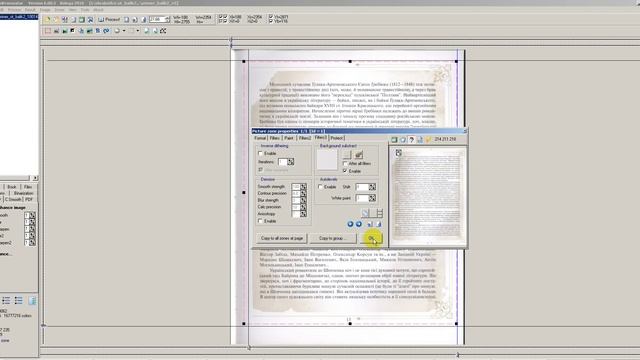Click the question mark help icon above preview
The width and height of the screenshot is (640, 360).
411,140
